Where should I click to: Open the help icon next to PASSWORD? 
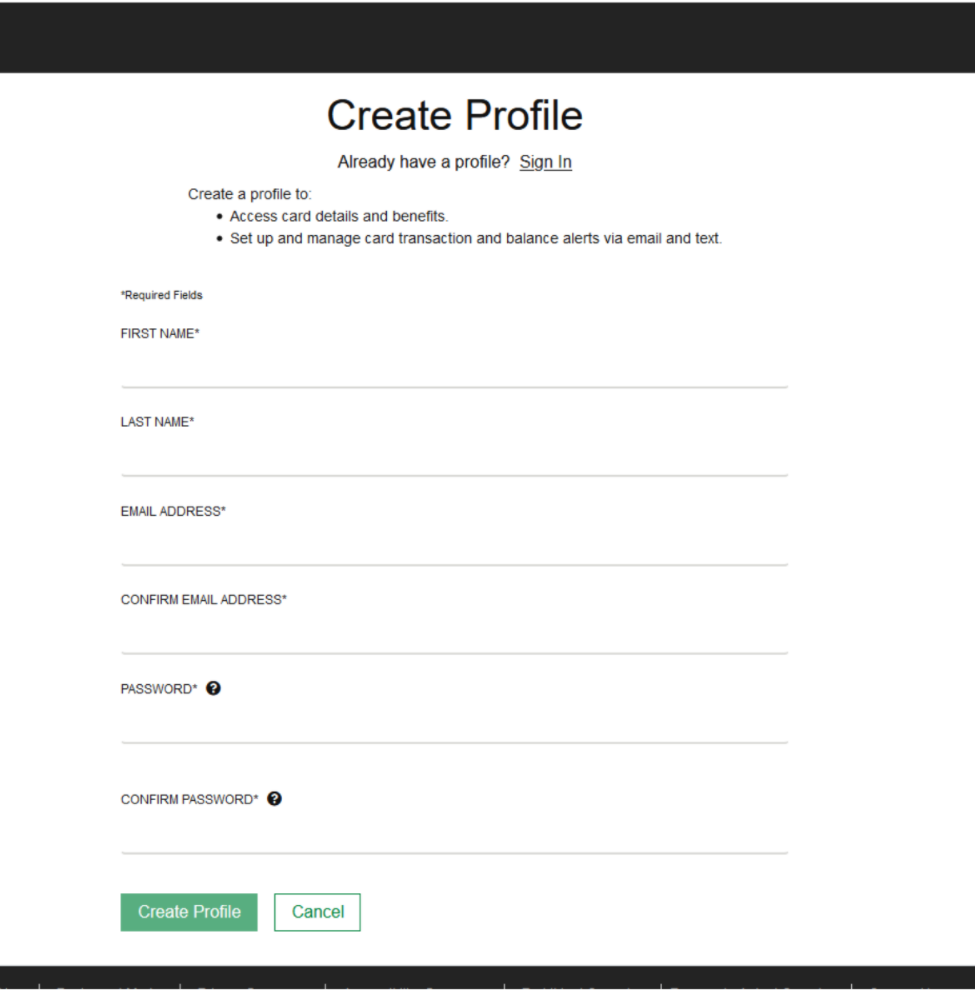[213, 688]
